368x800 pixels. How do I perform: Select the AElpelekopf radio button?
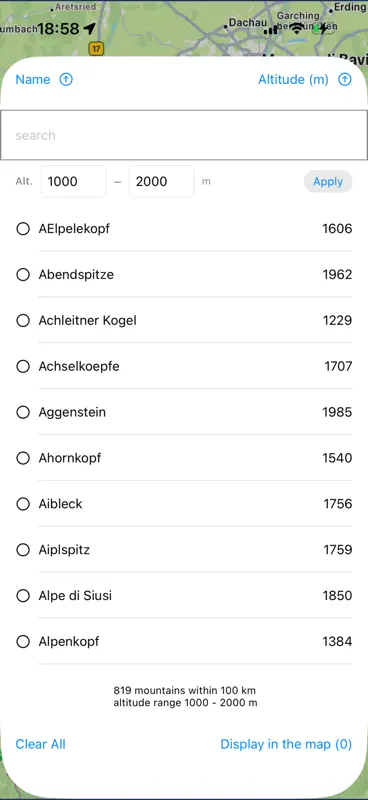tap(23, 229)
